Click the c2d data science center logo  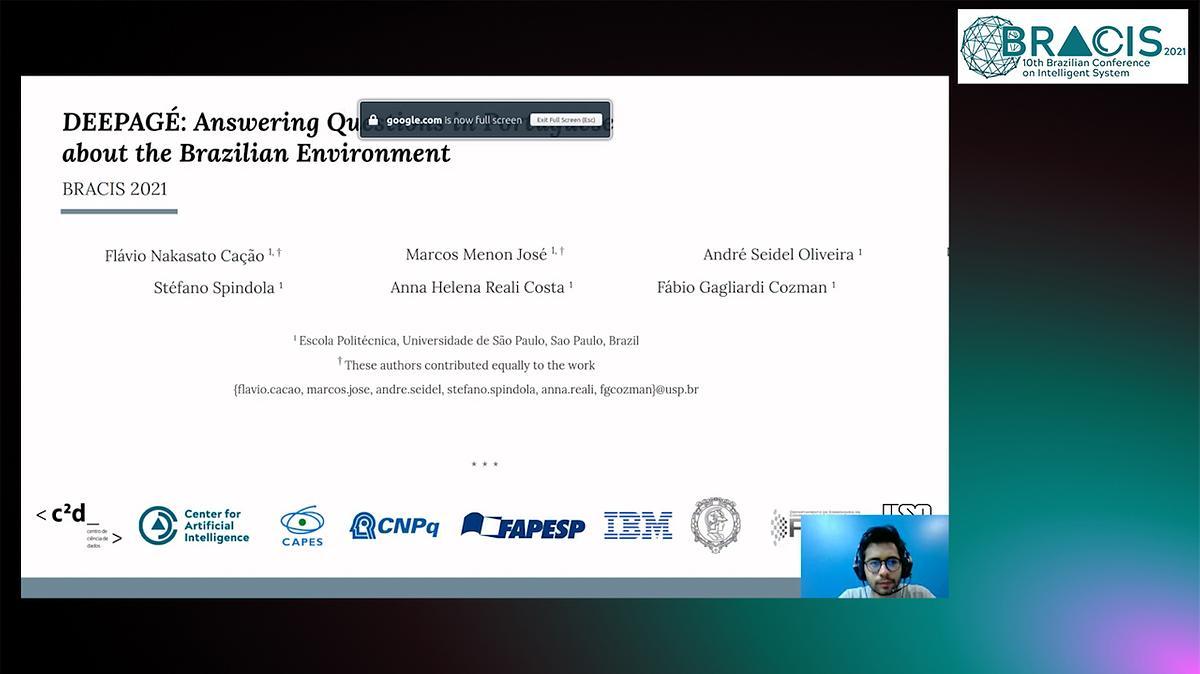click(78, 524)
